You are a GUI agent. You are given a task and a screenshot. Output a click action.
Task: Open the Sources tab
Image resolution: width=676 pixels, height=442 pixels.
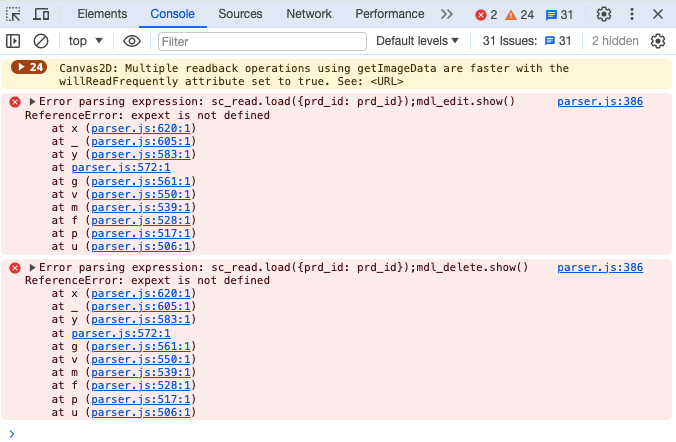click(240, 14)
